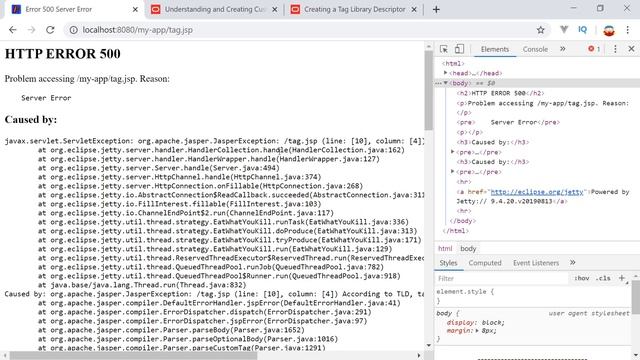The image size is (640, 360).
Task: Collapse the body element node
Action: (x=446, y=83)
